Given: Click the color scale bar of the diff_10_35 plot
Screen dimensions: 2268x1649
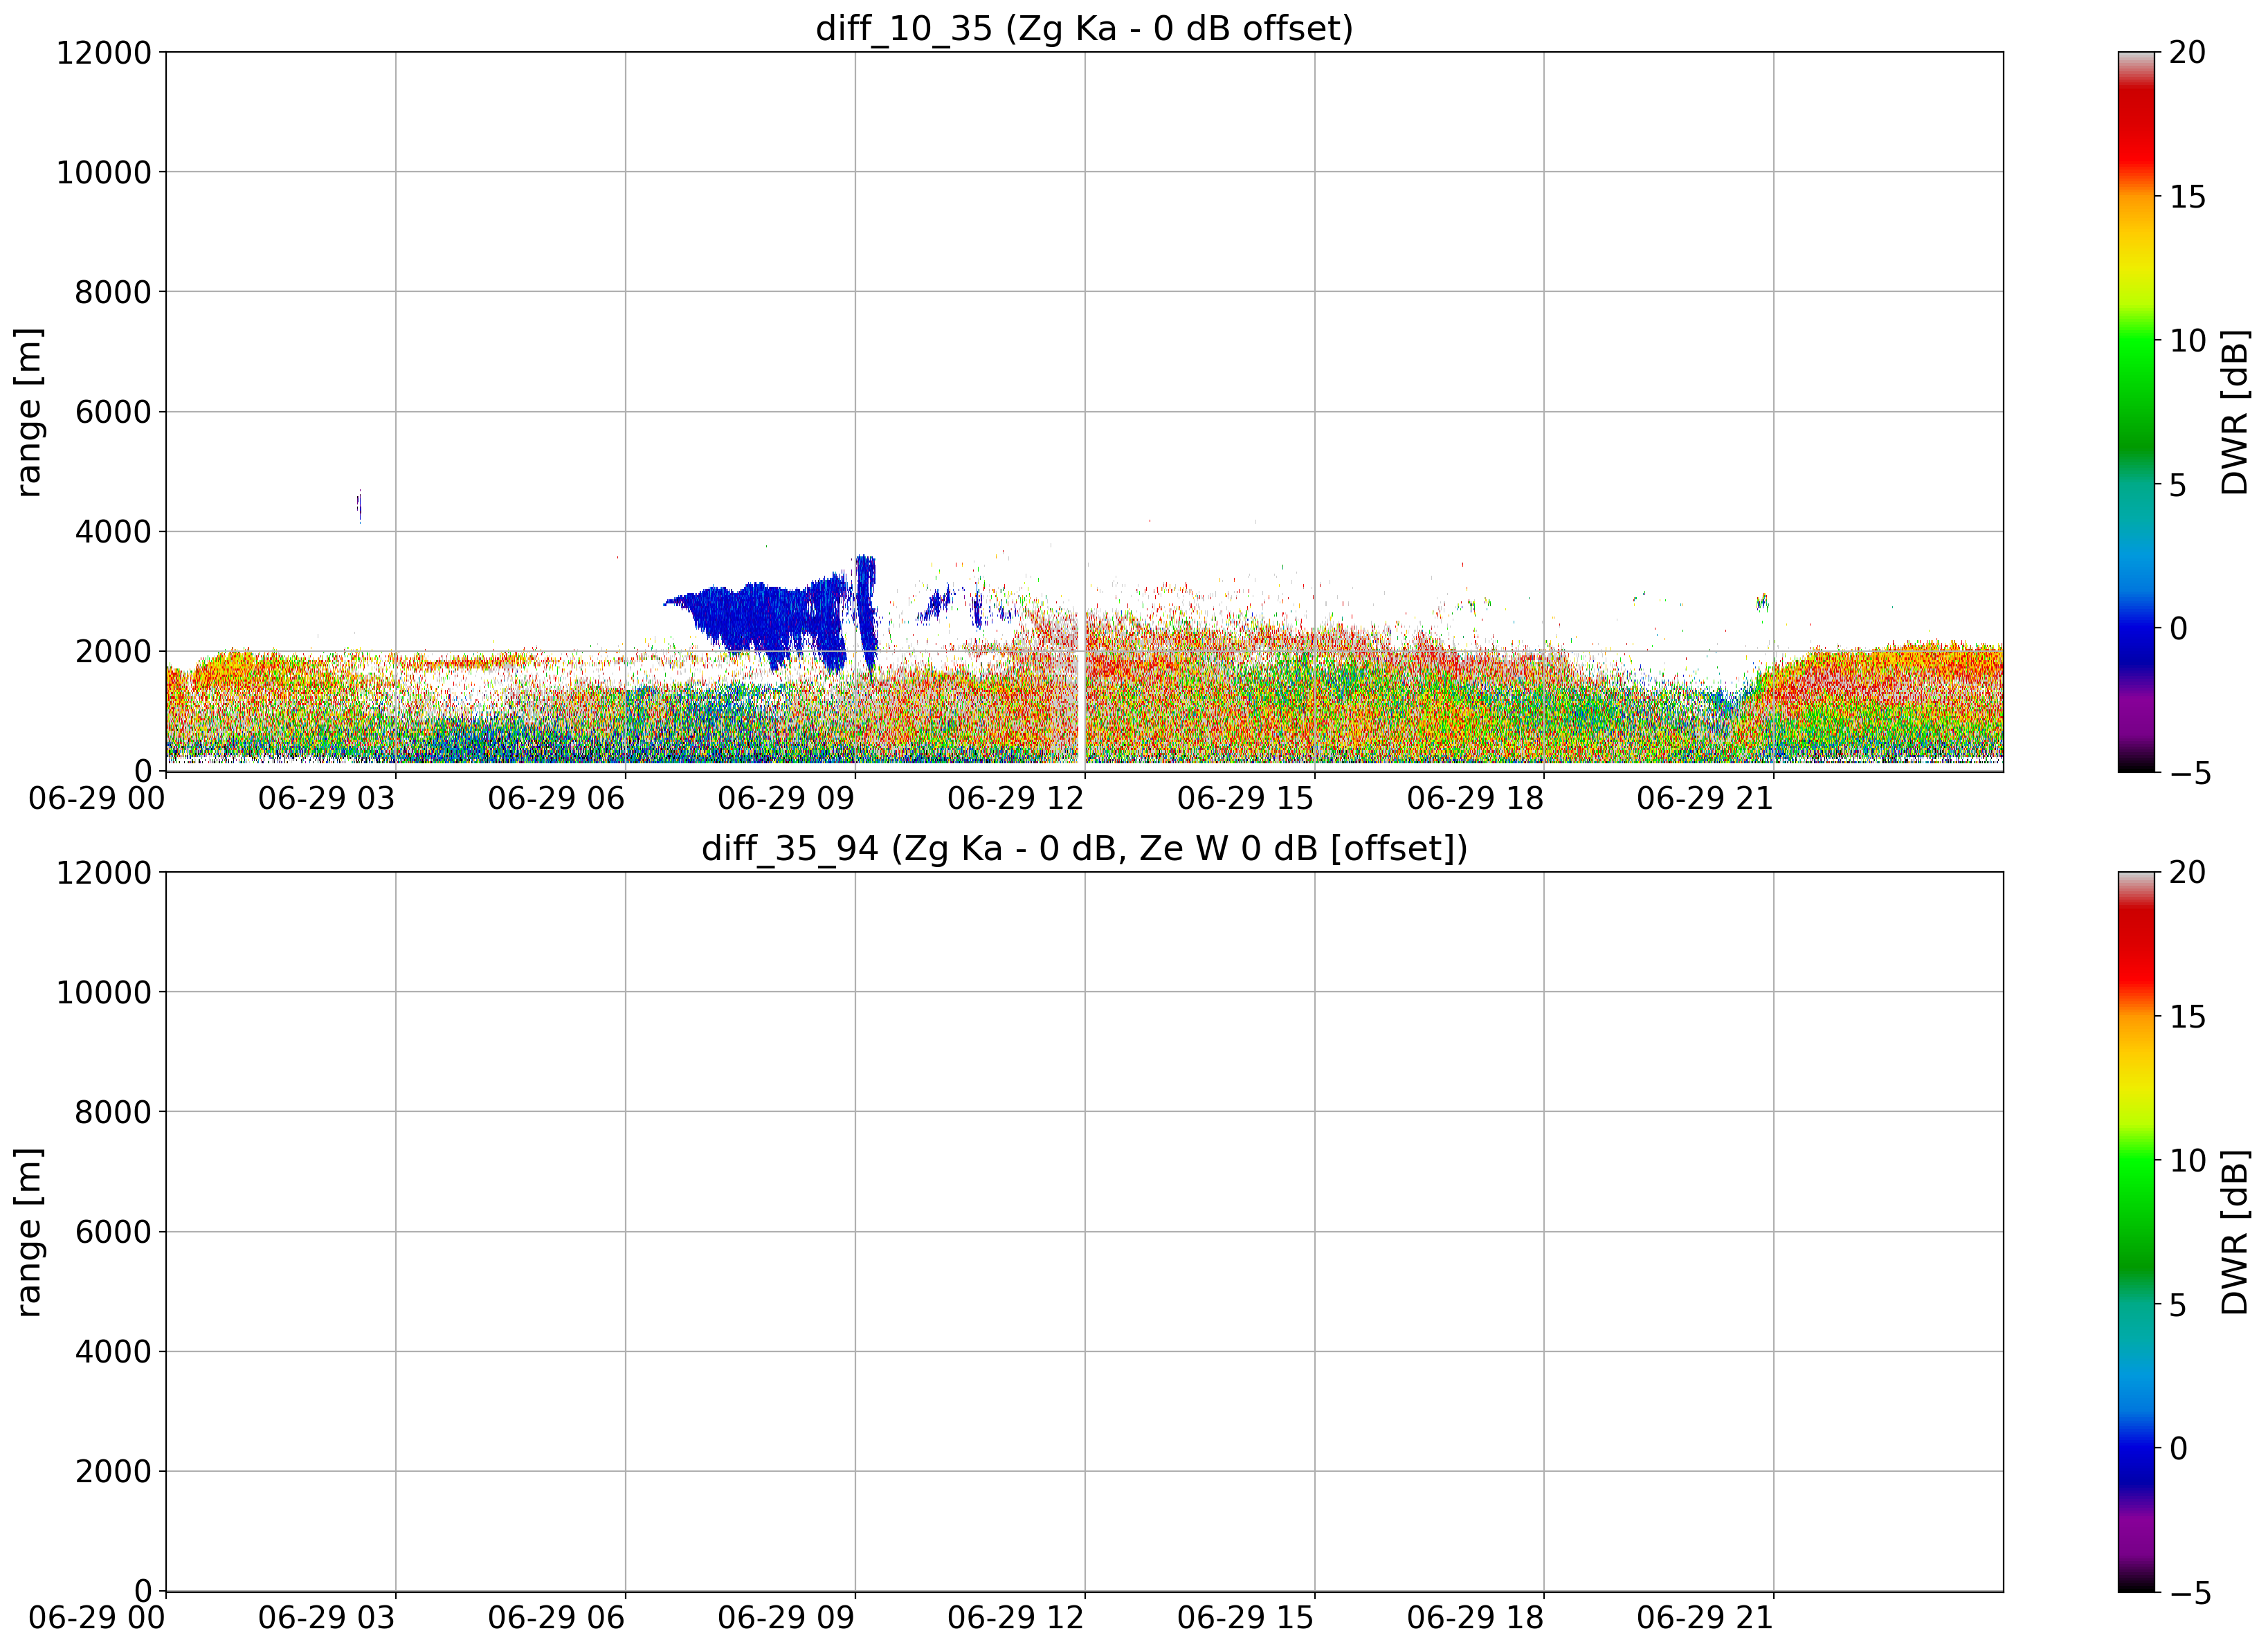Looking at the screenshot, I should 2136,412.
